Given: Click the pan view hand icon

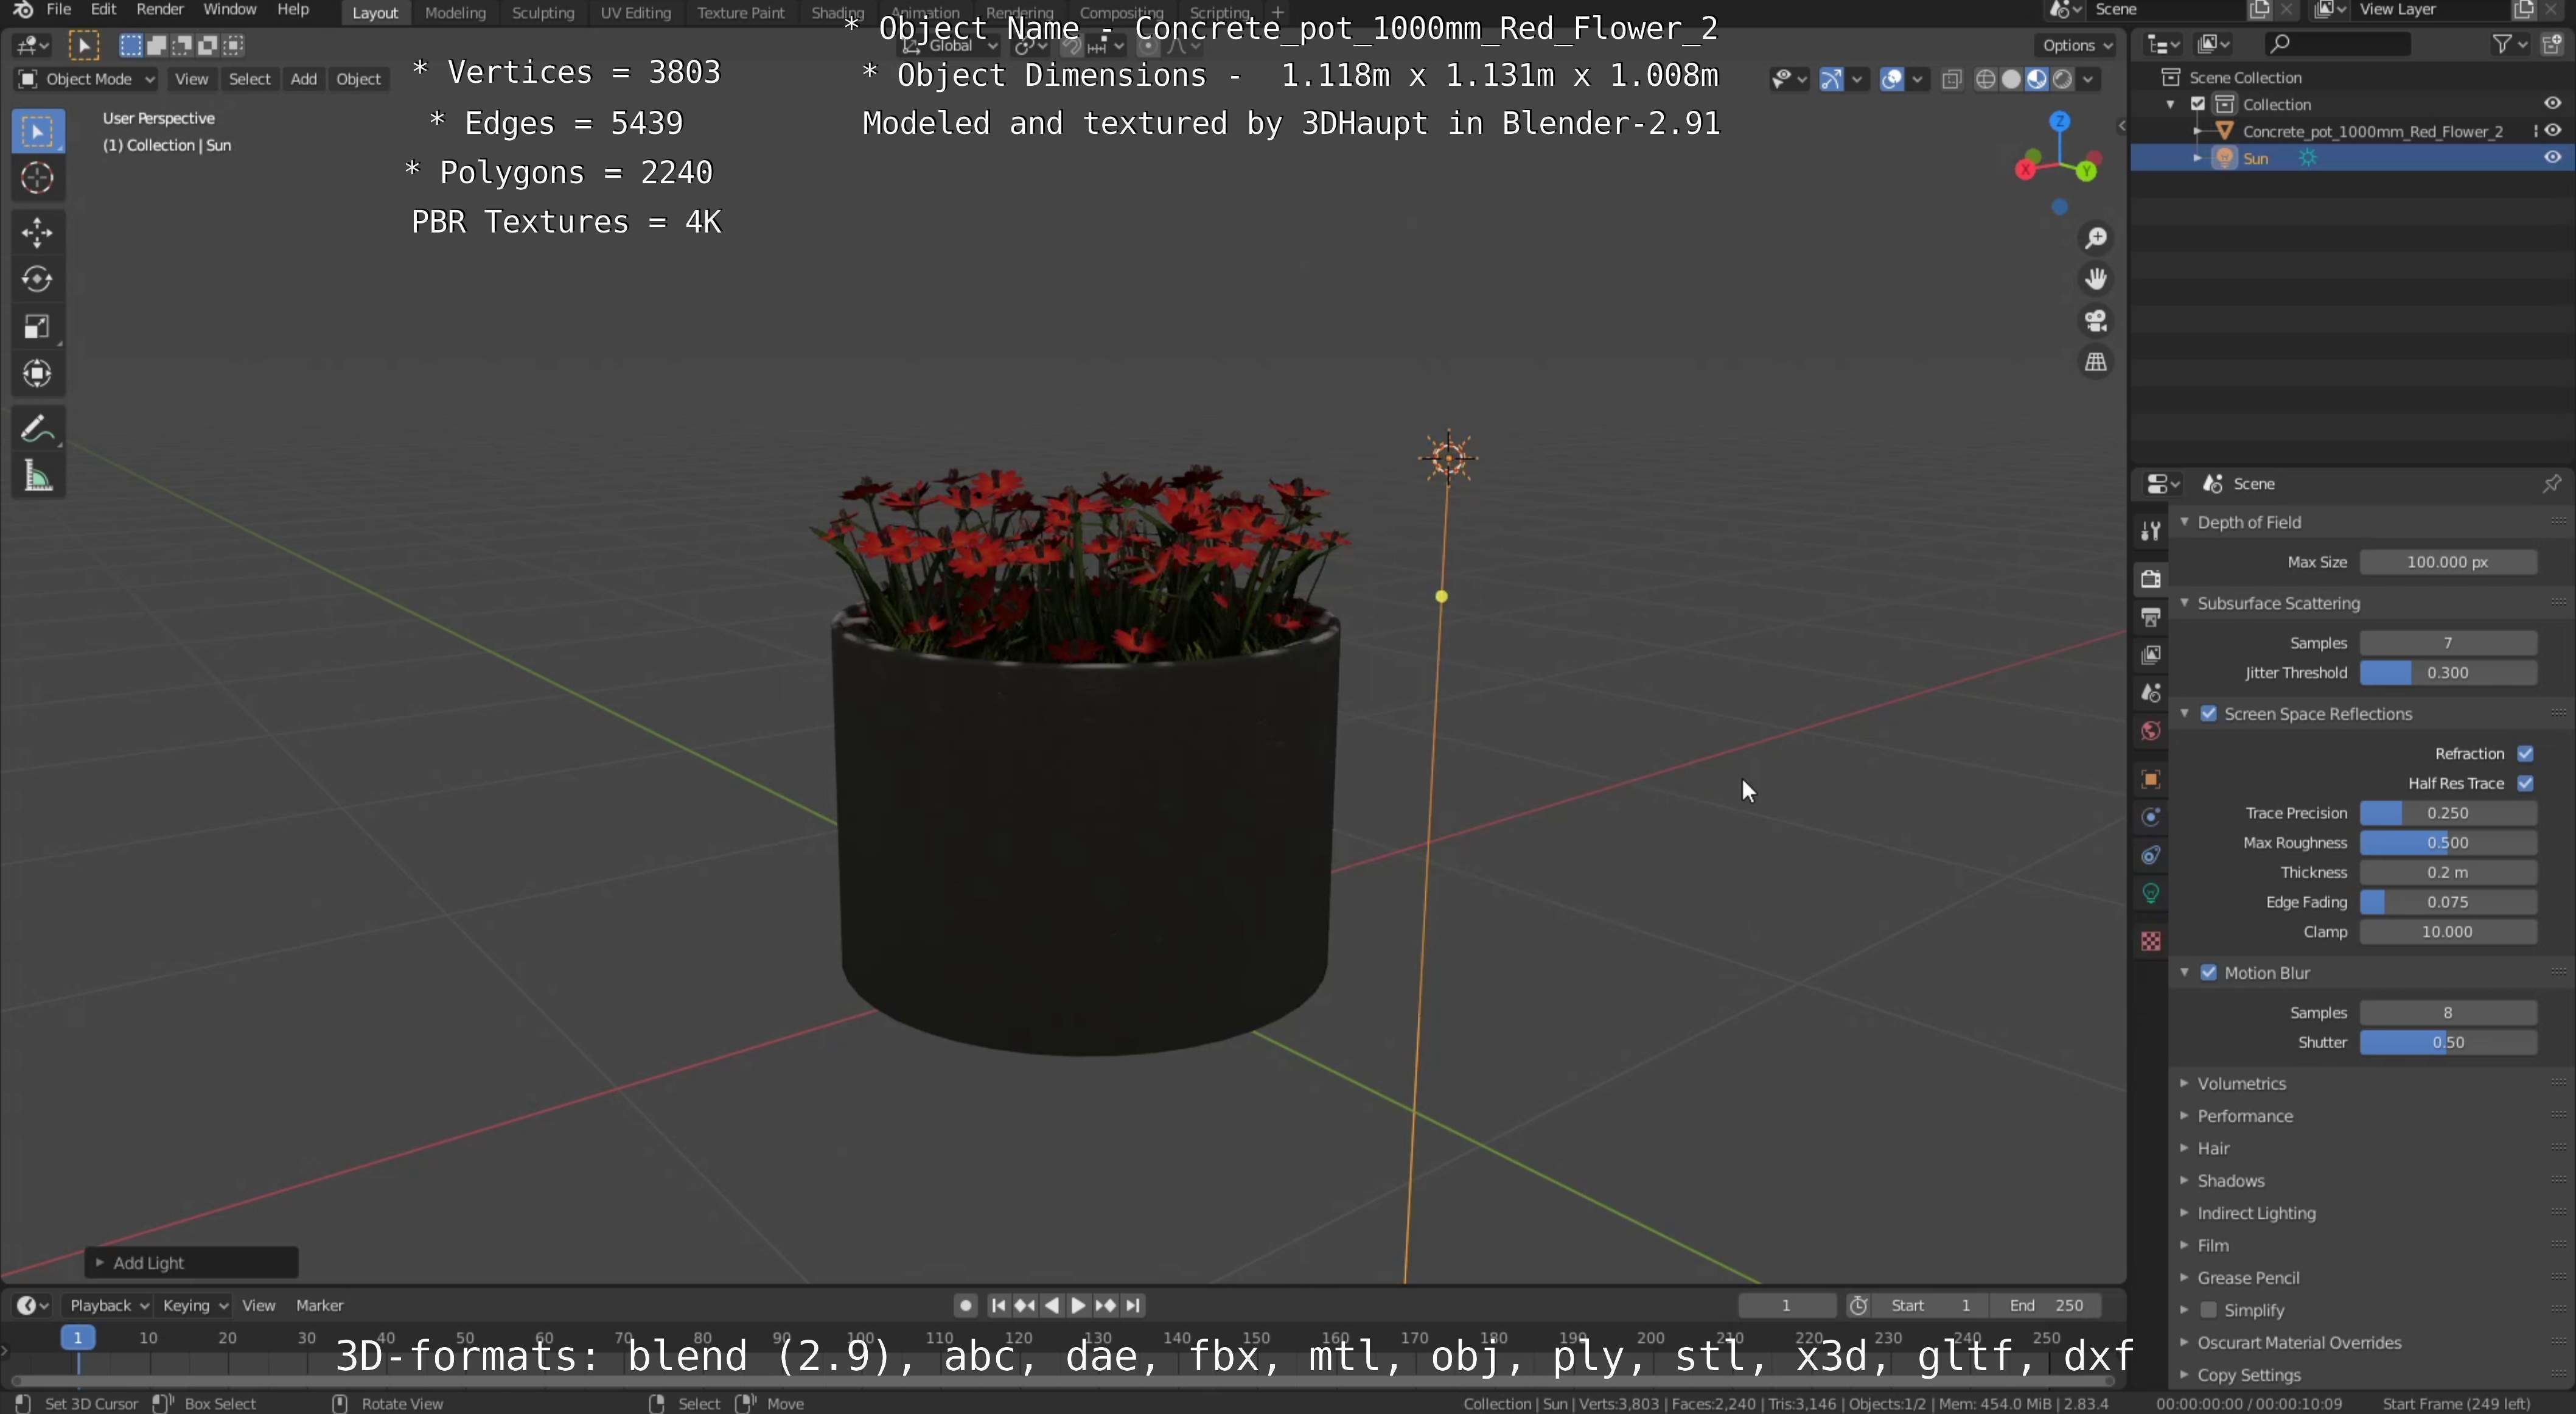Looking at the screenshot, I should tap(2096, 279).
